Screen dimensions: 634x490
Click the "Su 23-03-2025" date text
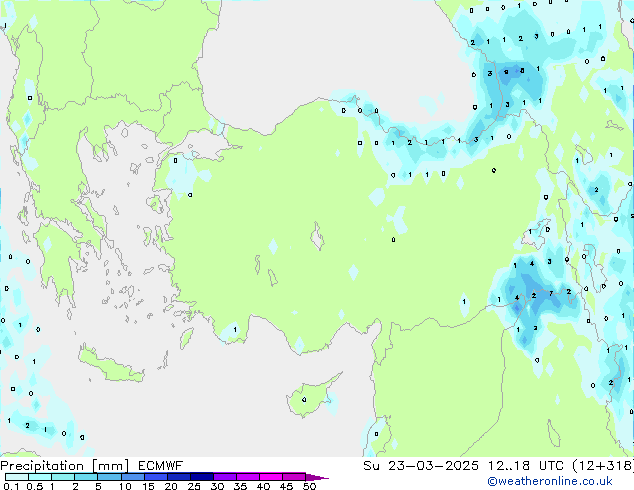pyautogui.click(x=421, y=466)
